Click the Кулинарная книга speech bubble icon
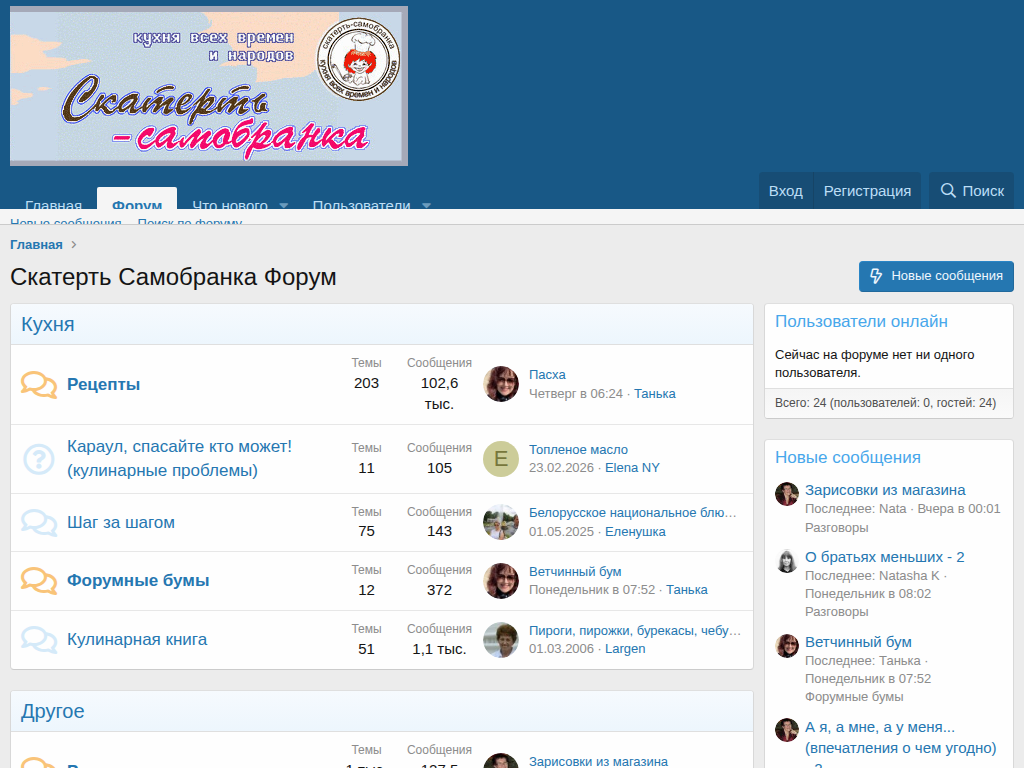Image resolution: width=1024 pixels, height=768 pixels. tap(39, 639)
